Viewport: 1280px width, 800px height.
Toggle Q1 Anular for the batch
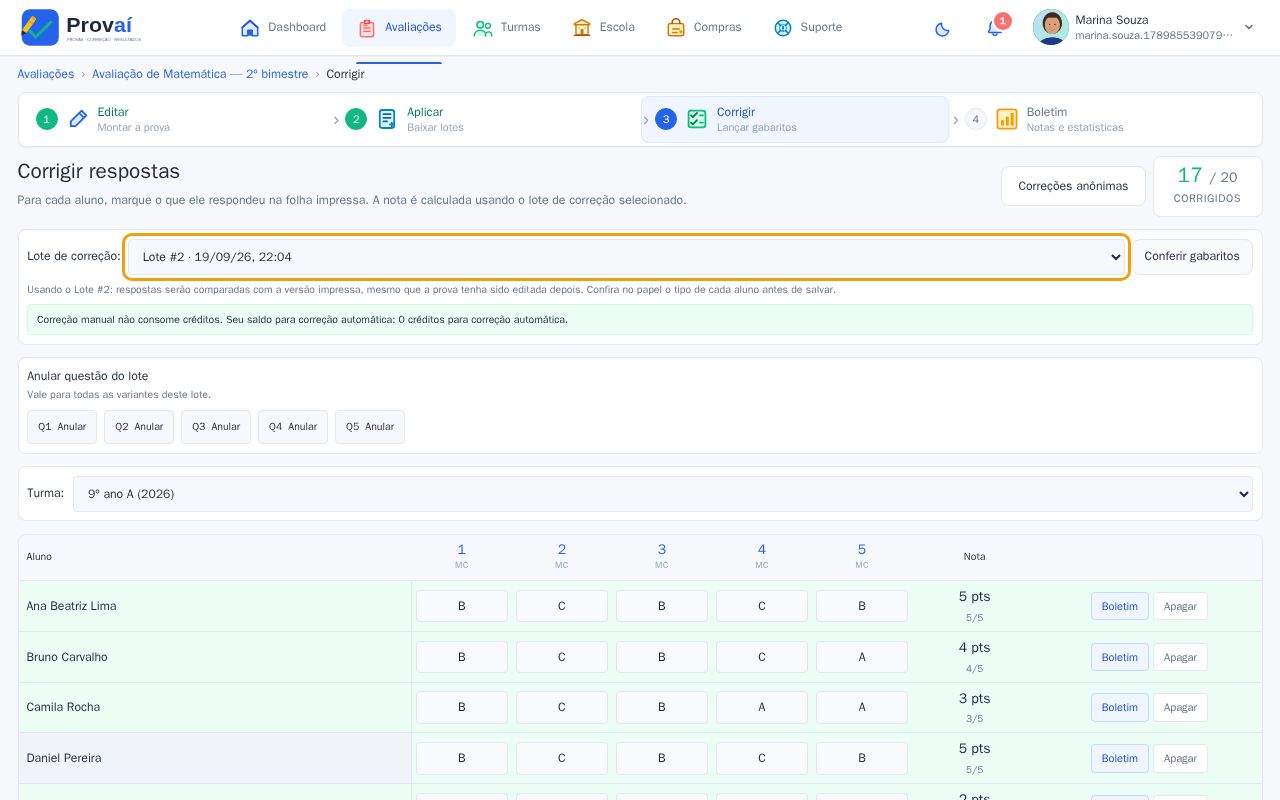(x=62, y=427)
